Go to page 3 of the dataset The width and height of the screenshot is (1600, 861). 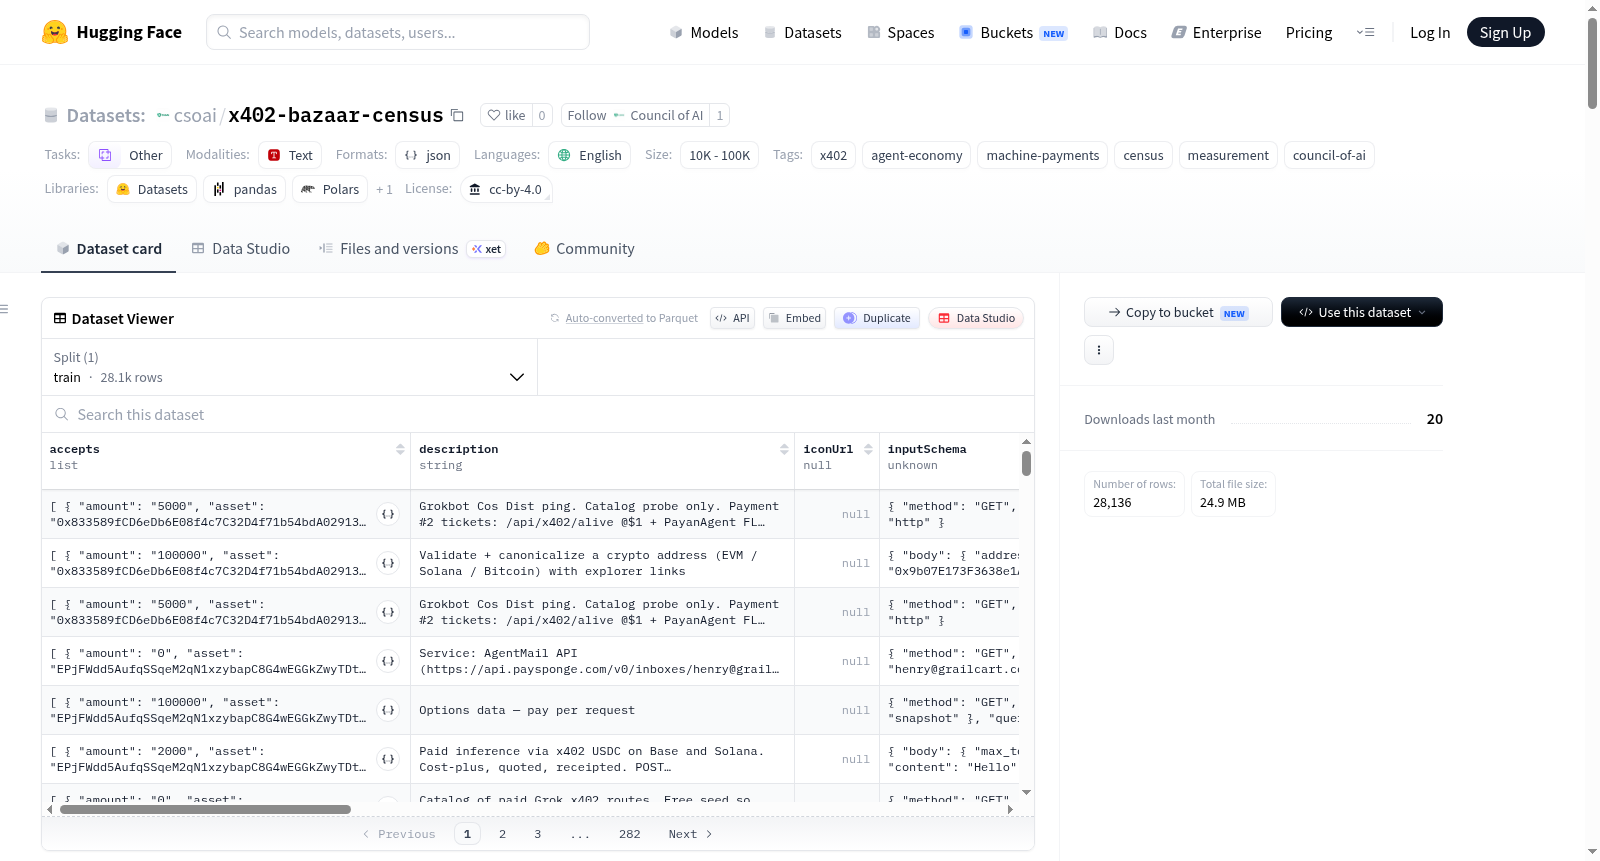pyautogui.click(x=537, y=834)
